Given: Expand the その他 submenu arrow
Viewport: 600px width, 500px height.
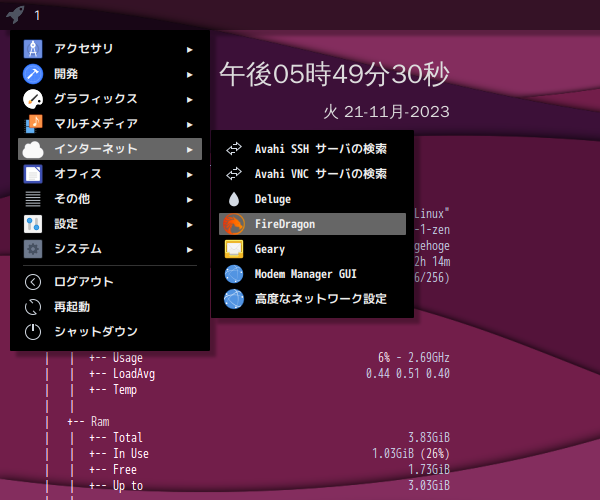Looking at the screenshot, I should click(x=189, y=199).
